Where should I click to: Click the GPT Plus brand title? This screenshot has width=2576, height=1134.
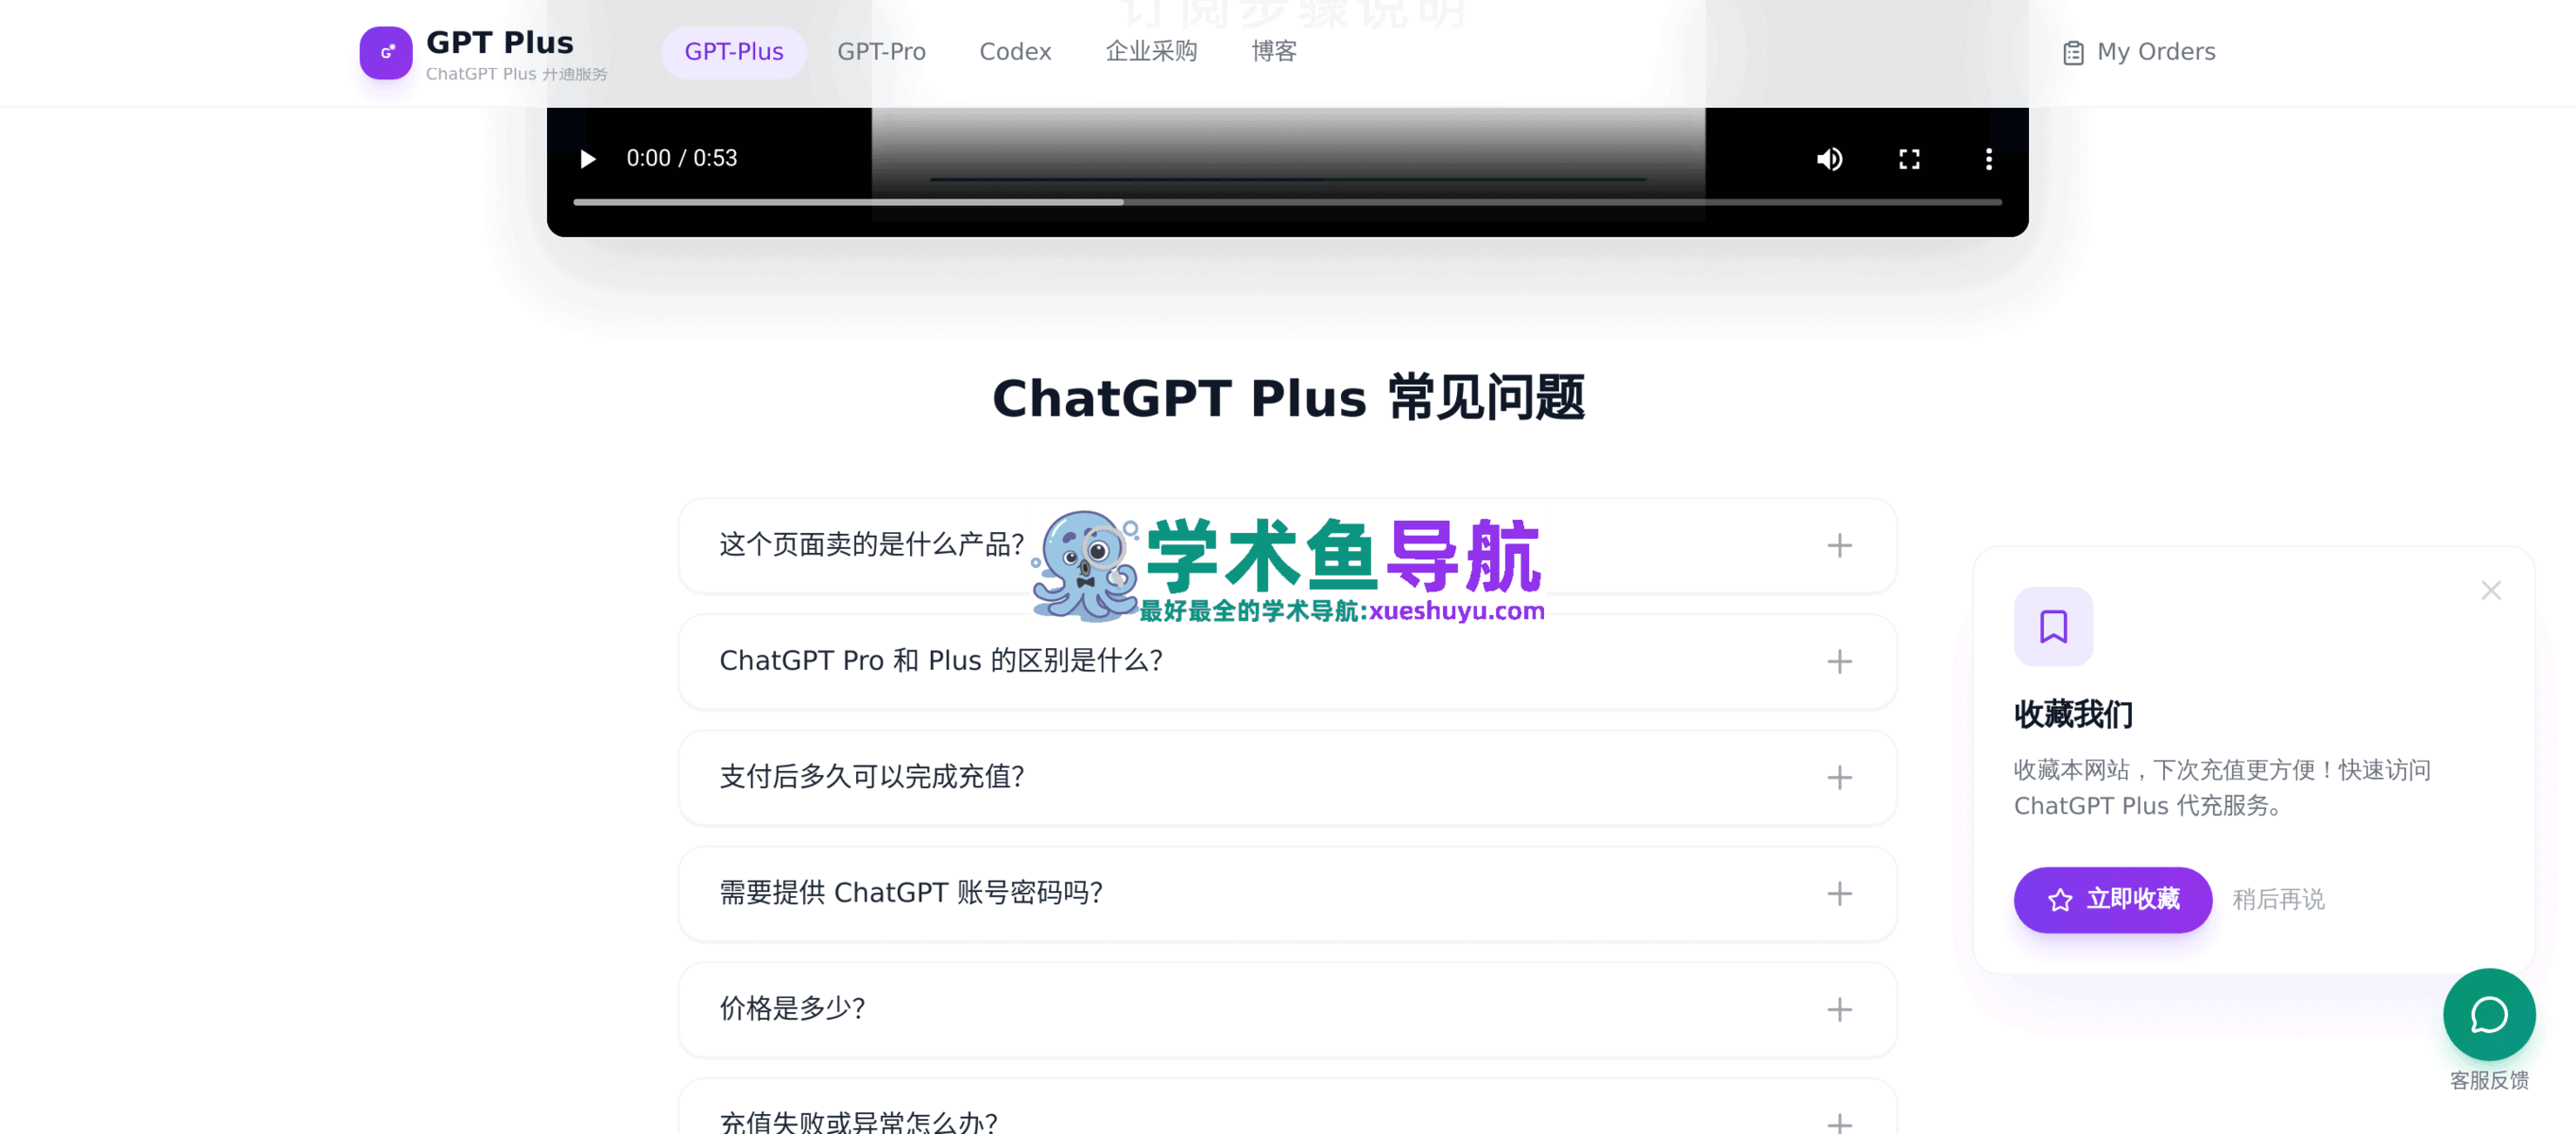click(x=499, y=42)
